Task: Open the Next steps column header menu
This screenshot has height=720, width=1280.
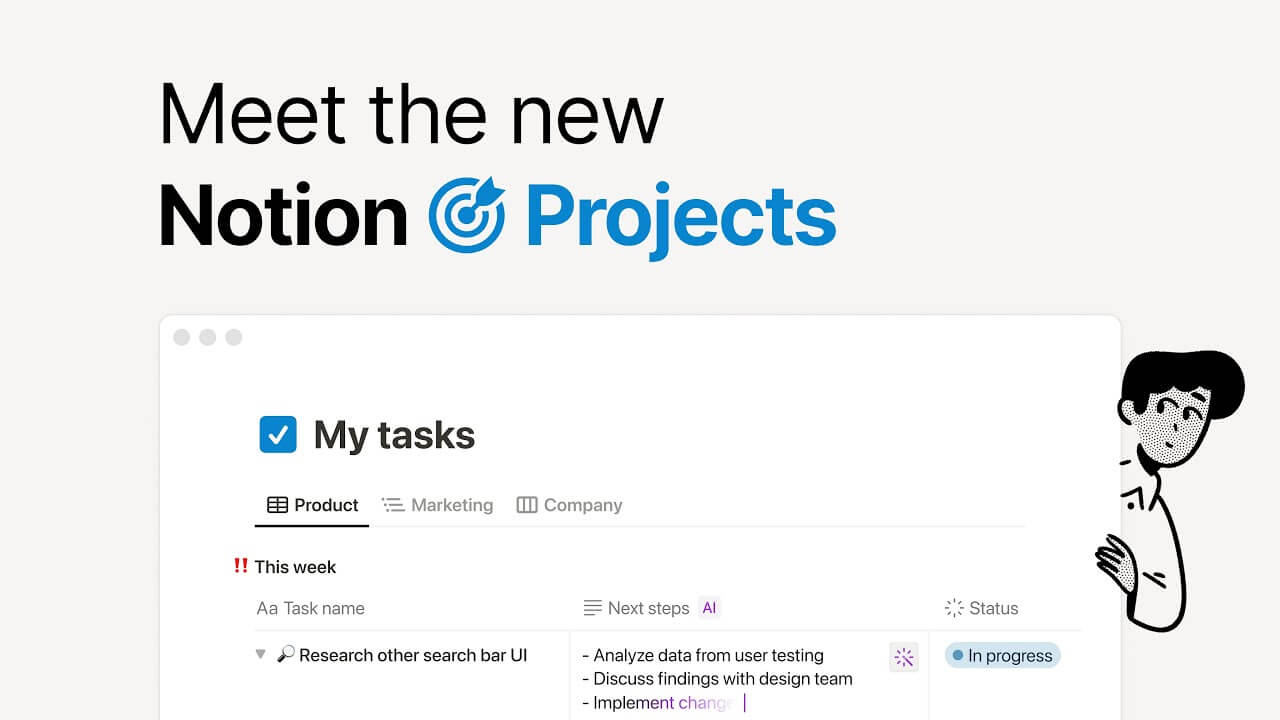Action: (x=648, y=608)
